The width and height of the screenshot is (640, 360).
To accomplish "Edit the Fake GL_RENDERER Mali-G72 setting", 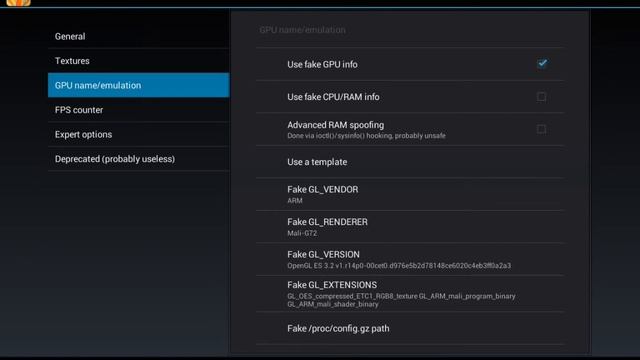I will [410, 227].
